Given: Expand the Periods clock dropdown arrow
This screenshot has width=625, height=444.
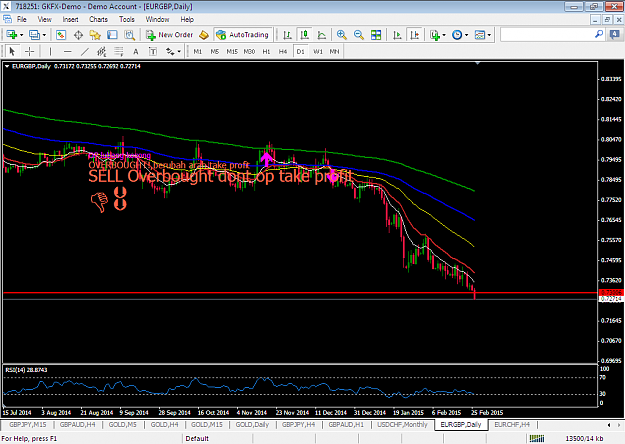Looking at the screenshot, I should pos(466,35).
